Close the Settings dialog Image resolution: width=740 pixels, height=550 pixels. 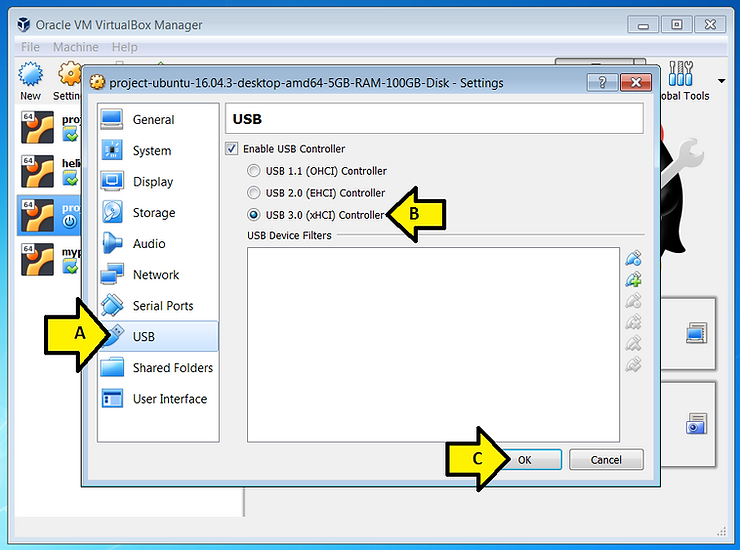click(636, 83)
